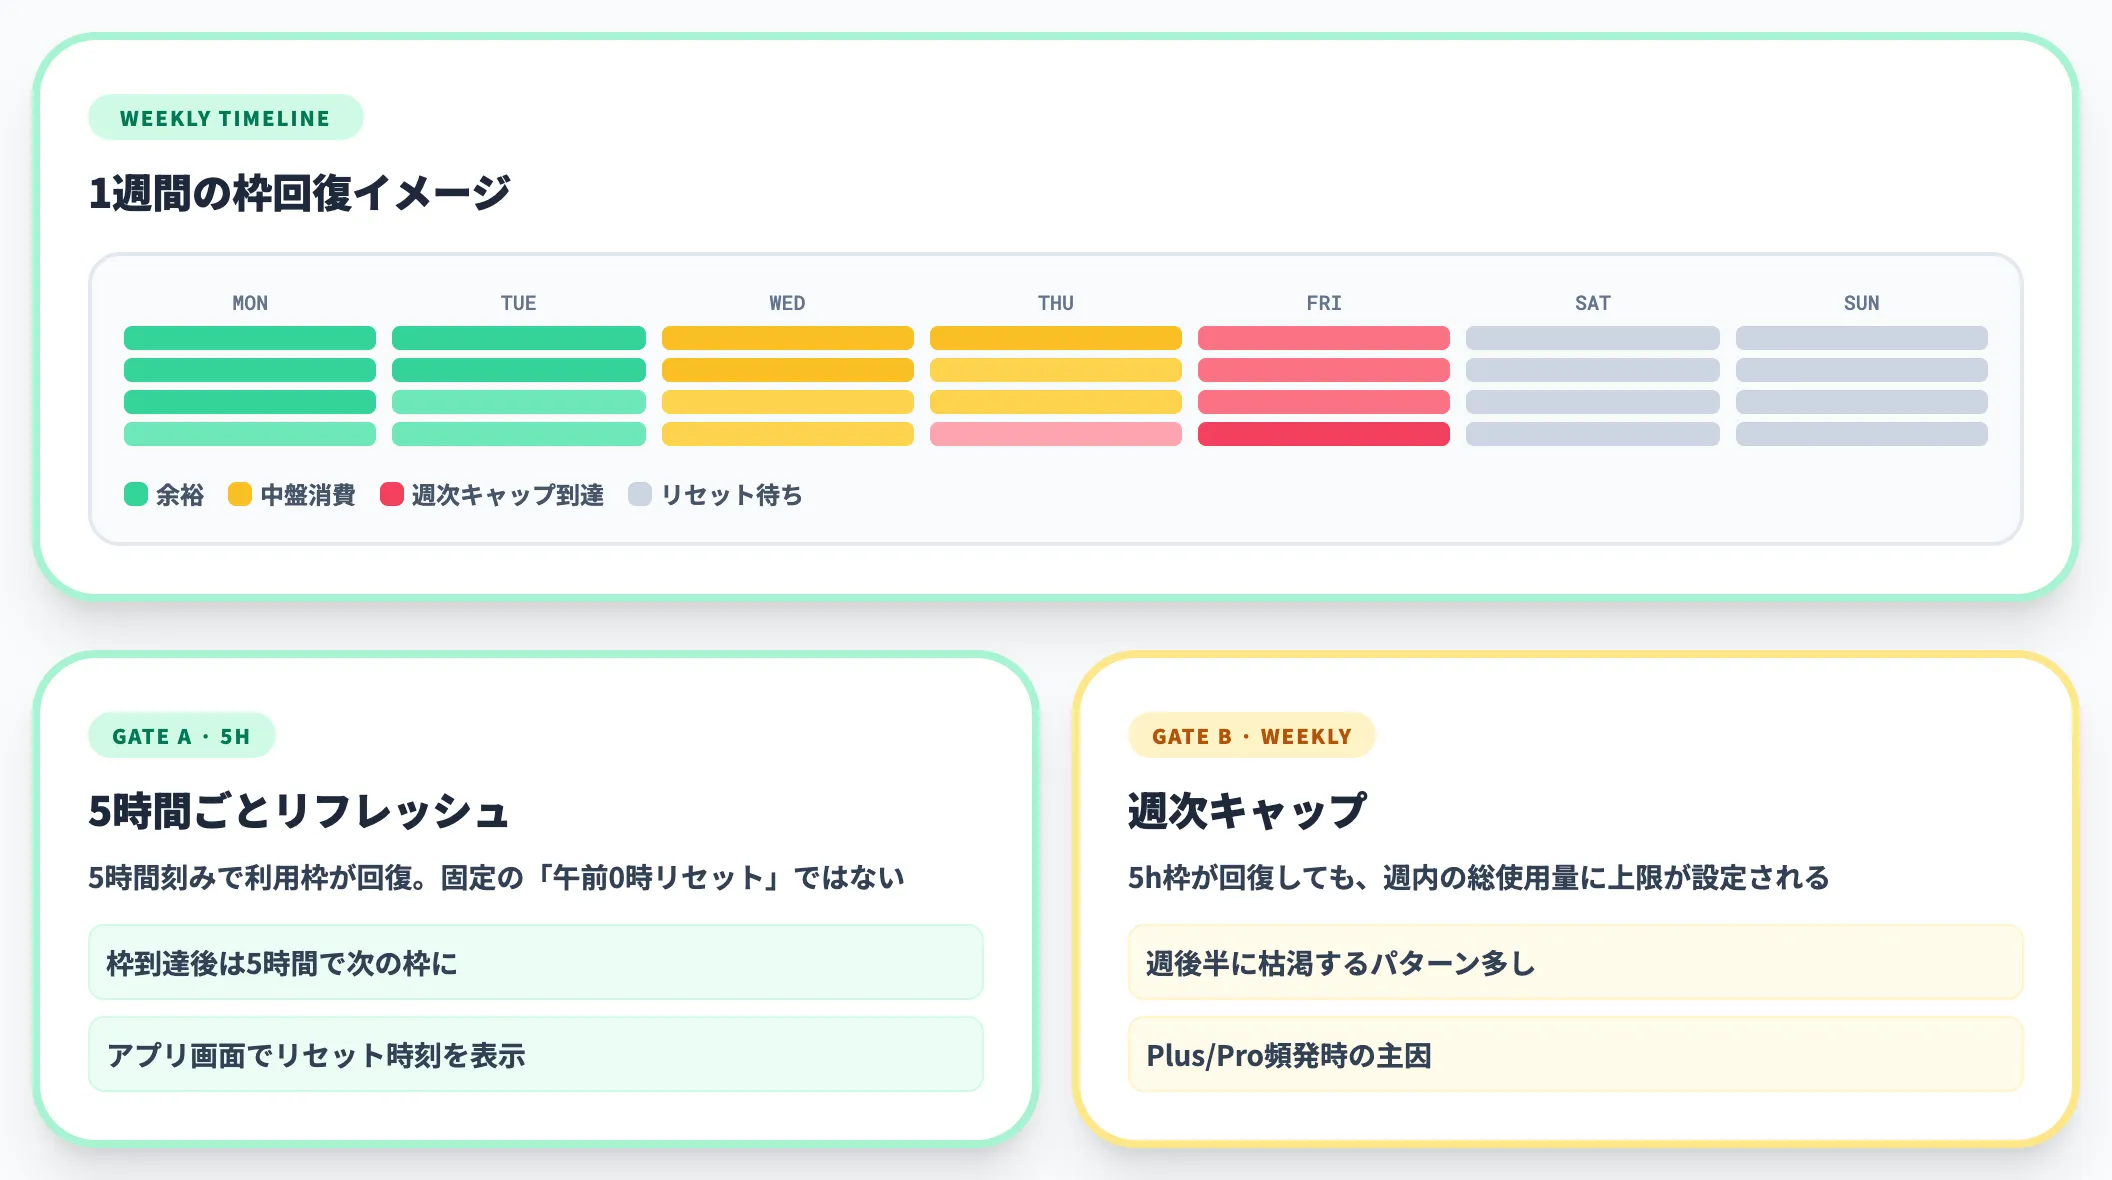Click the Plus/Pro頻発時の主因 item
This screenshot has width=2112, height=1180.
click(x=1576, y=1054)
